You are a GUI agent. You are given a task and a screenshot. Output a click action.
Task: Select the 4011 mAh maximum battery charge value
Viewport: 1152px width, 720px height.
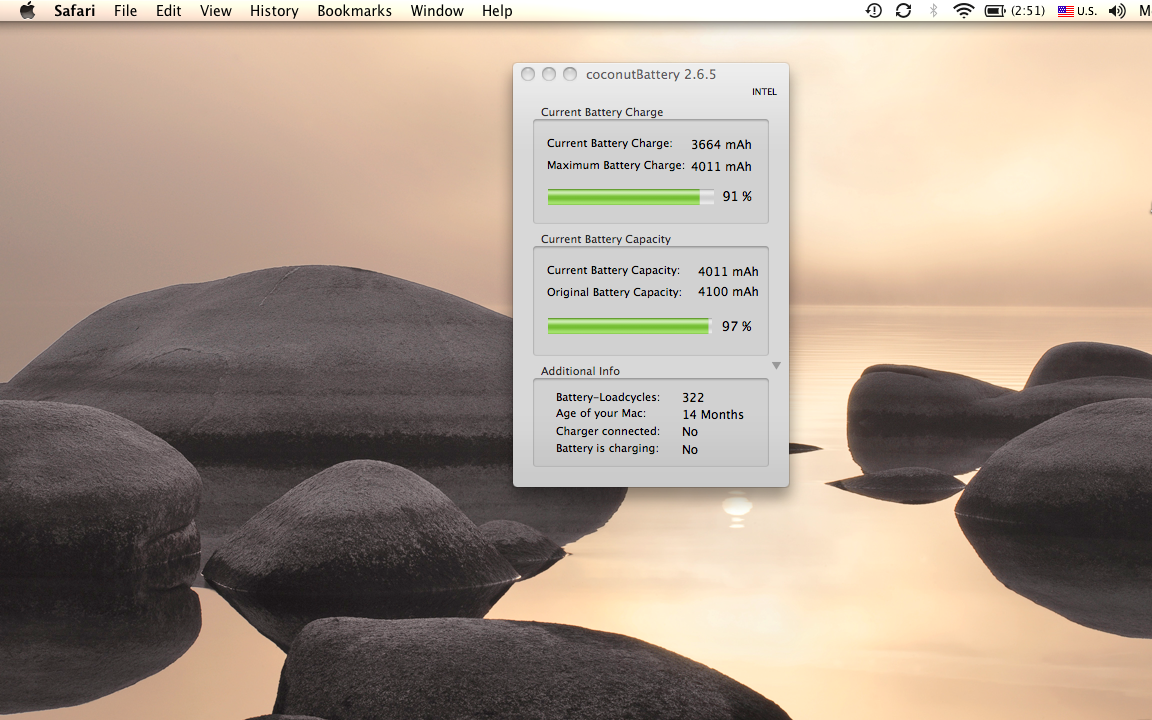[x=721, y=167]
